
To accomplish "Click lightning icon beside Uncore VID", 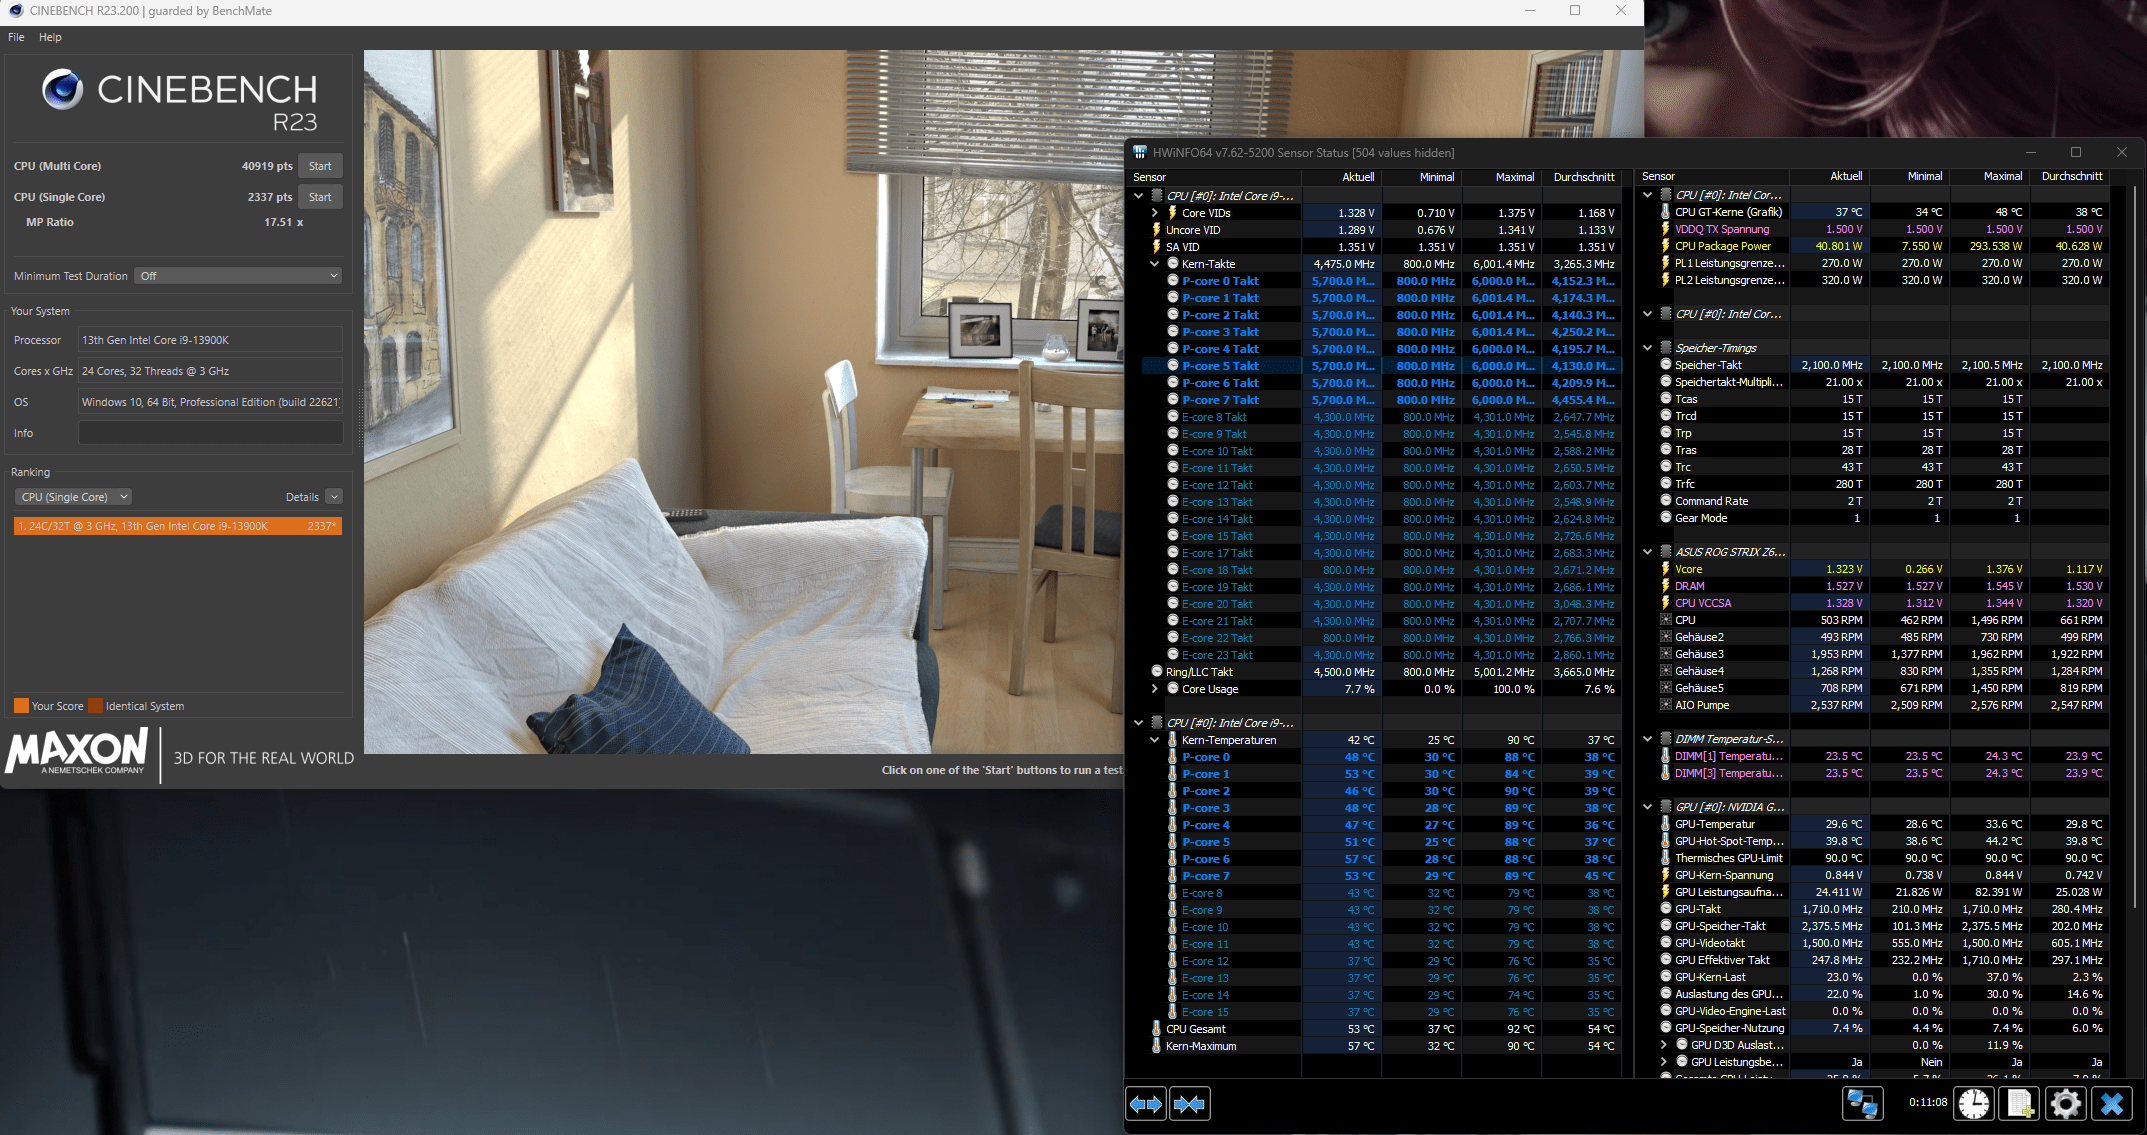I will coord(1157,230).
